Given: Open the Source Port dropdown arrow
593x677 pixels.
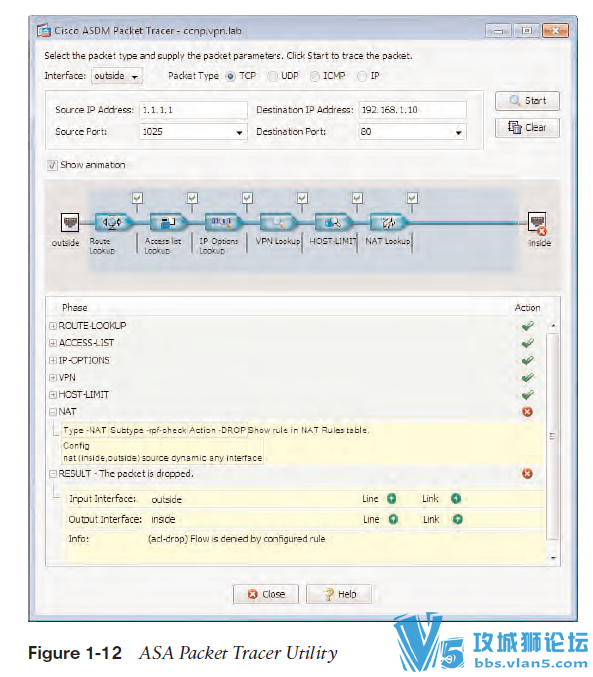Looking at the screenshot, I should (x=239, y=133).
